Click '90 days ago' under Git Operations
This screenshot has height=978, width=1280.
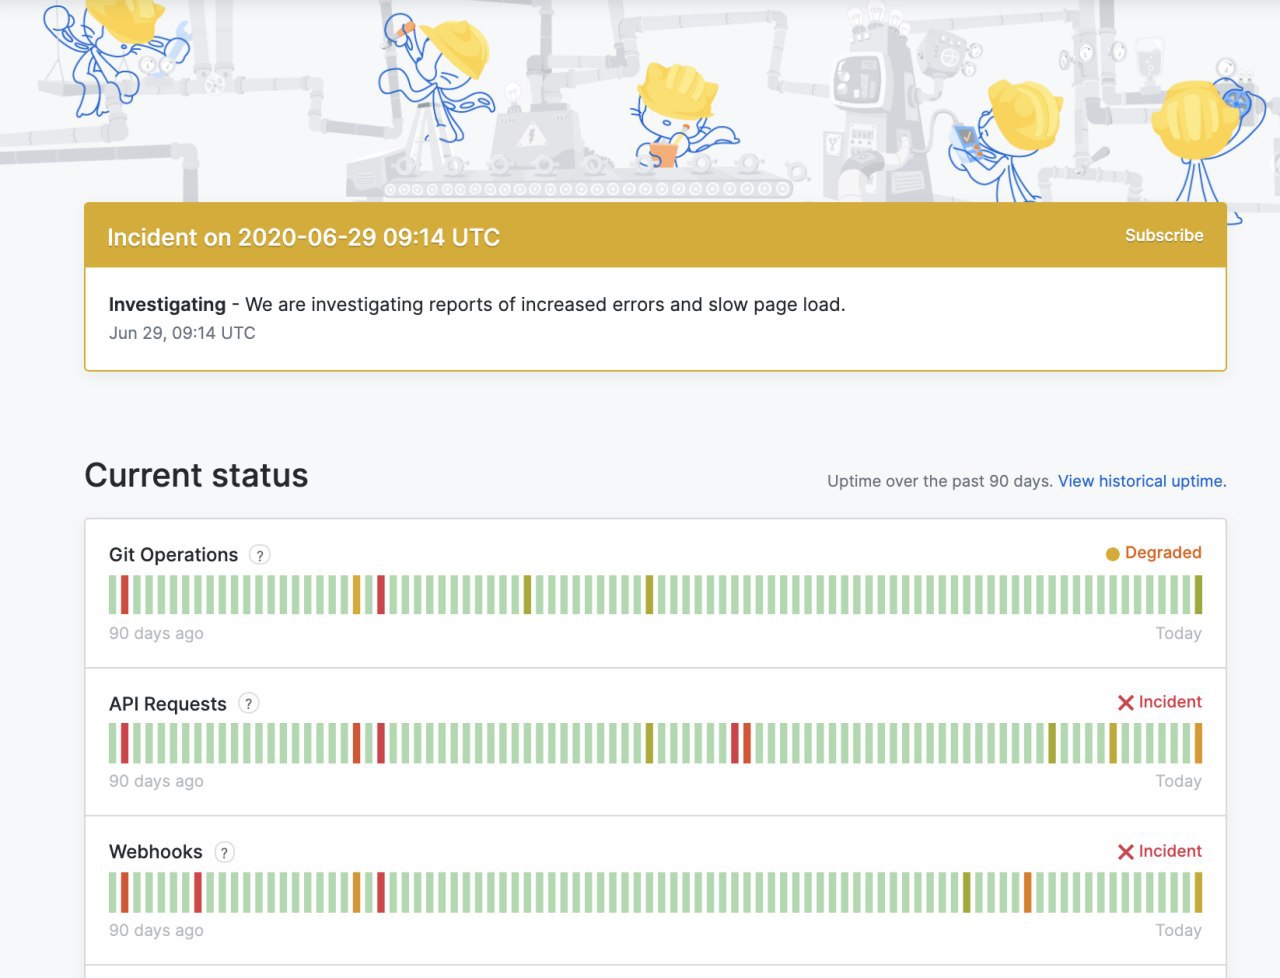pos(156,633)
